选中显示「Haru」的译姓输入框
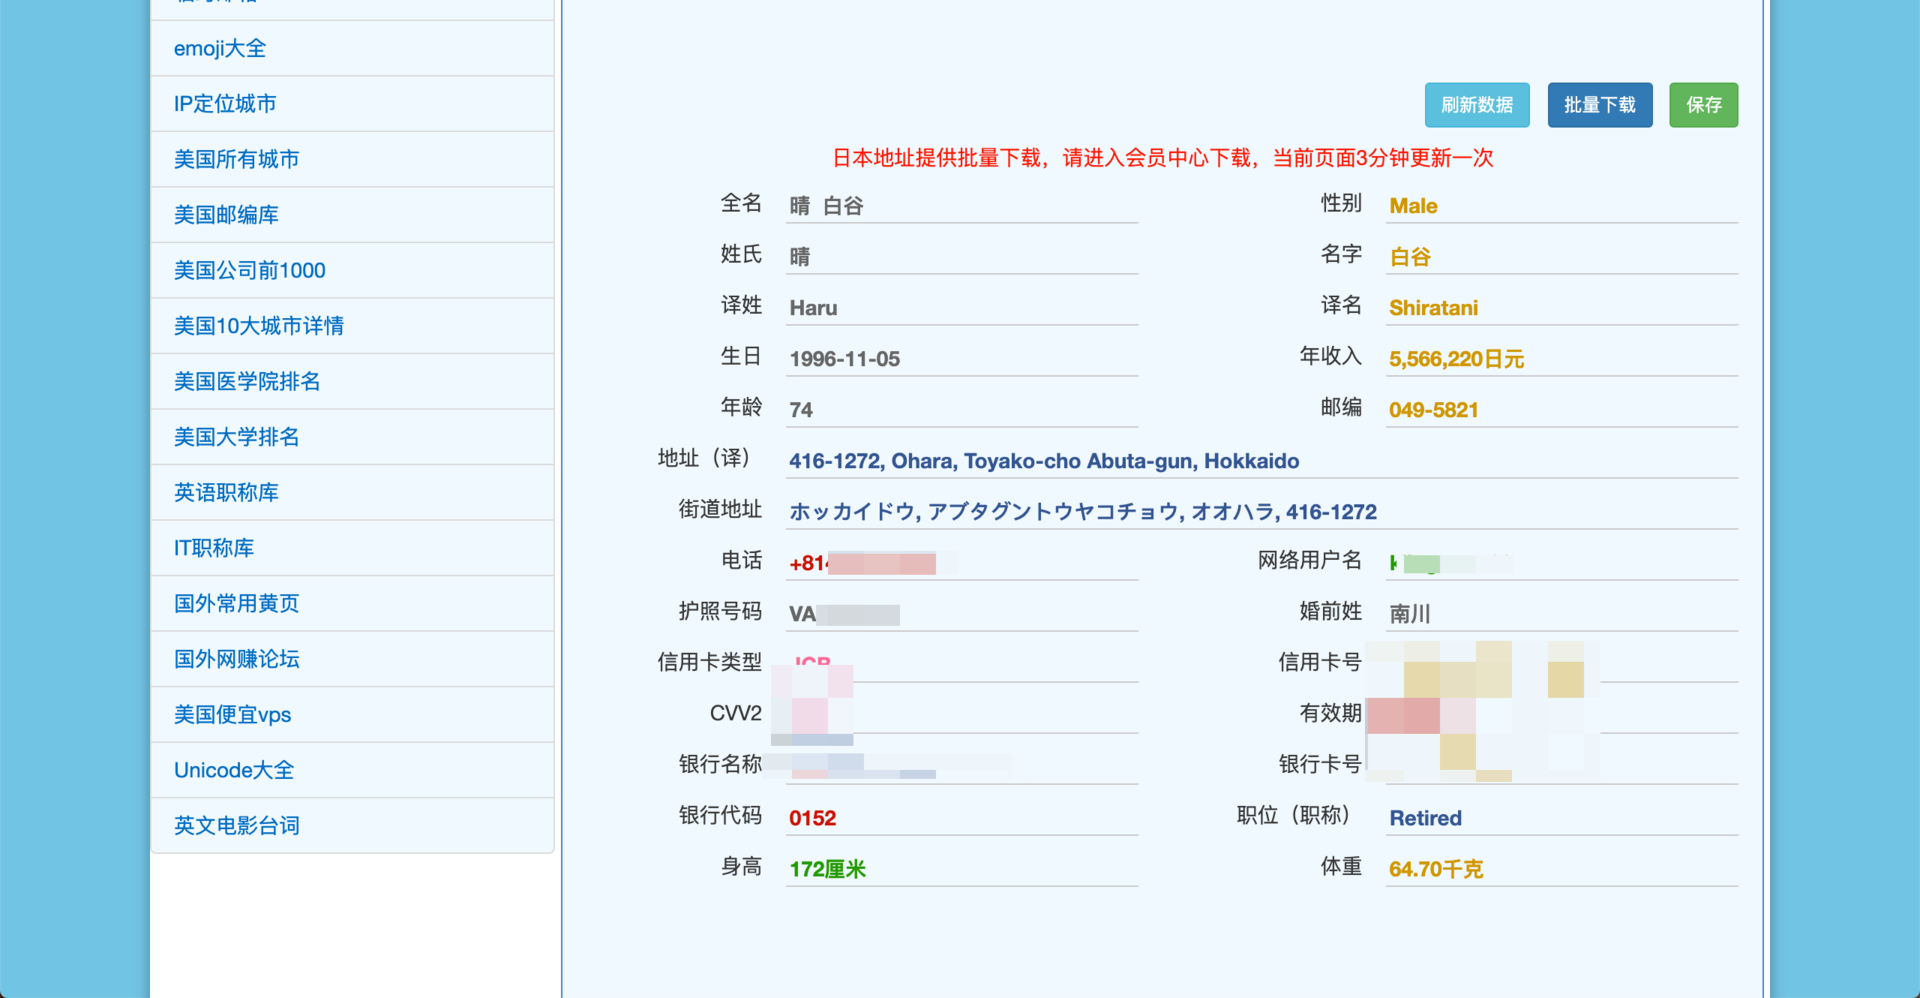 960,307
